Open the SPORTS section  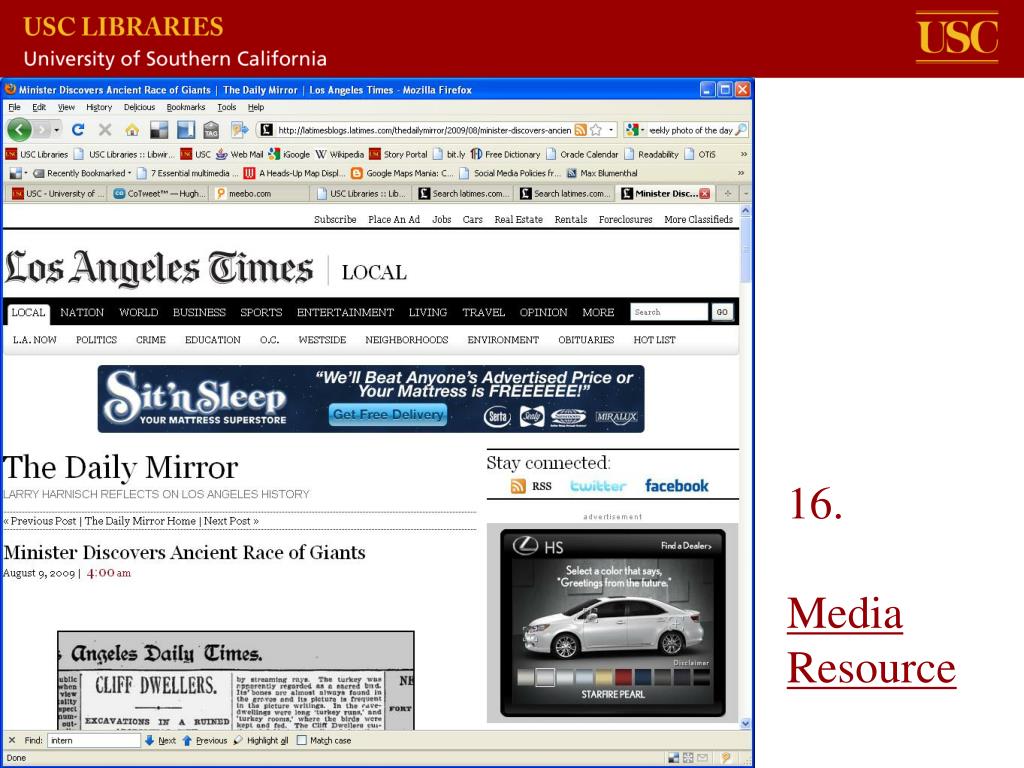click(x=261, y=312)
